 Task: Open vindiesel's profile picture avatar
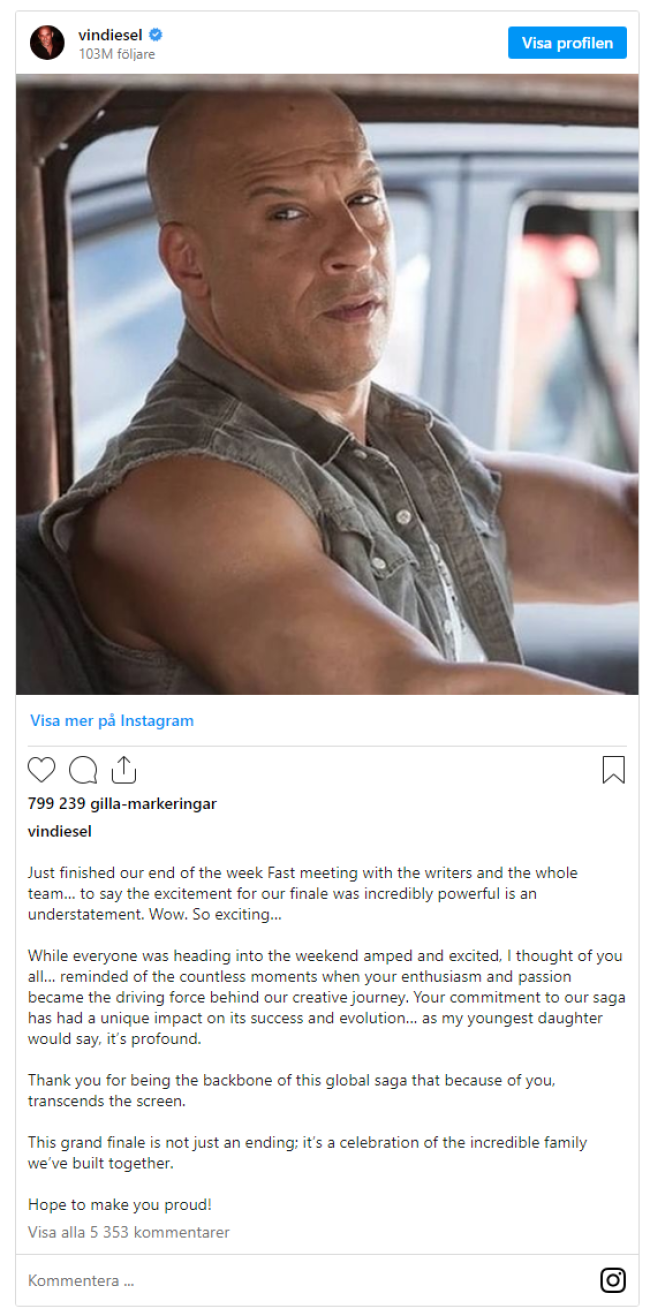(47, 43)
